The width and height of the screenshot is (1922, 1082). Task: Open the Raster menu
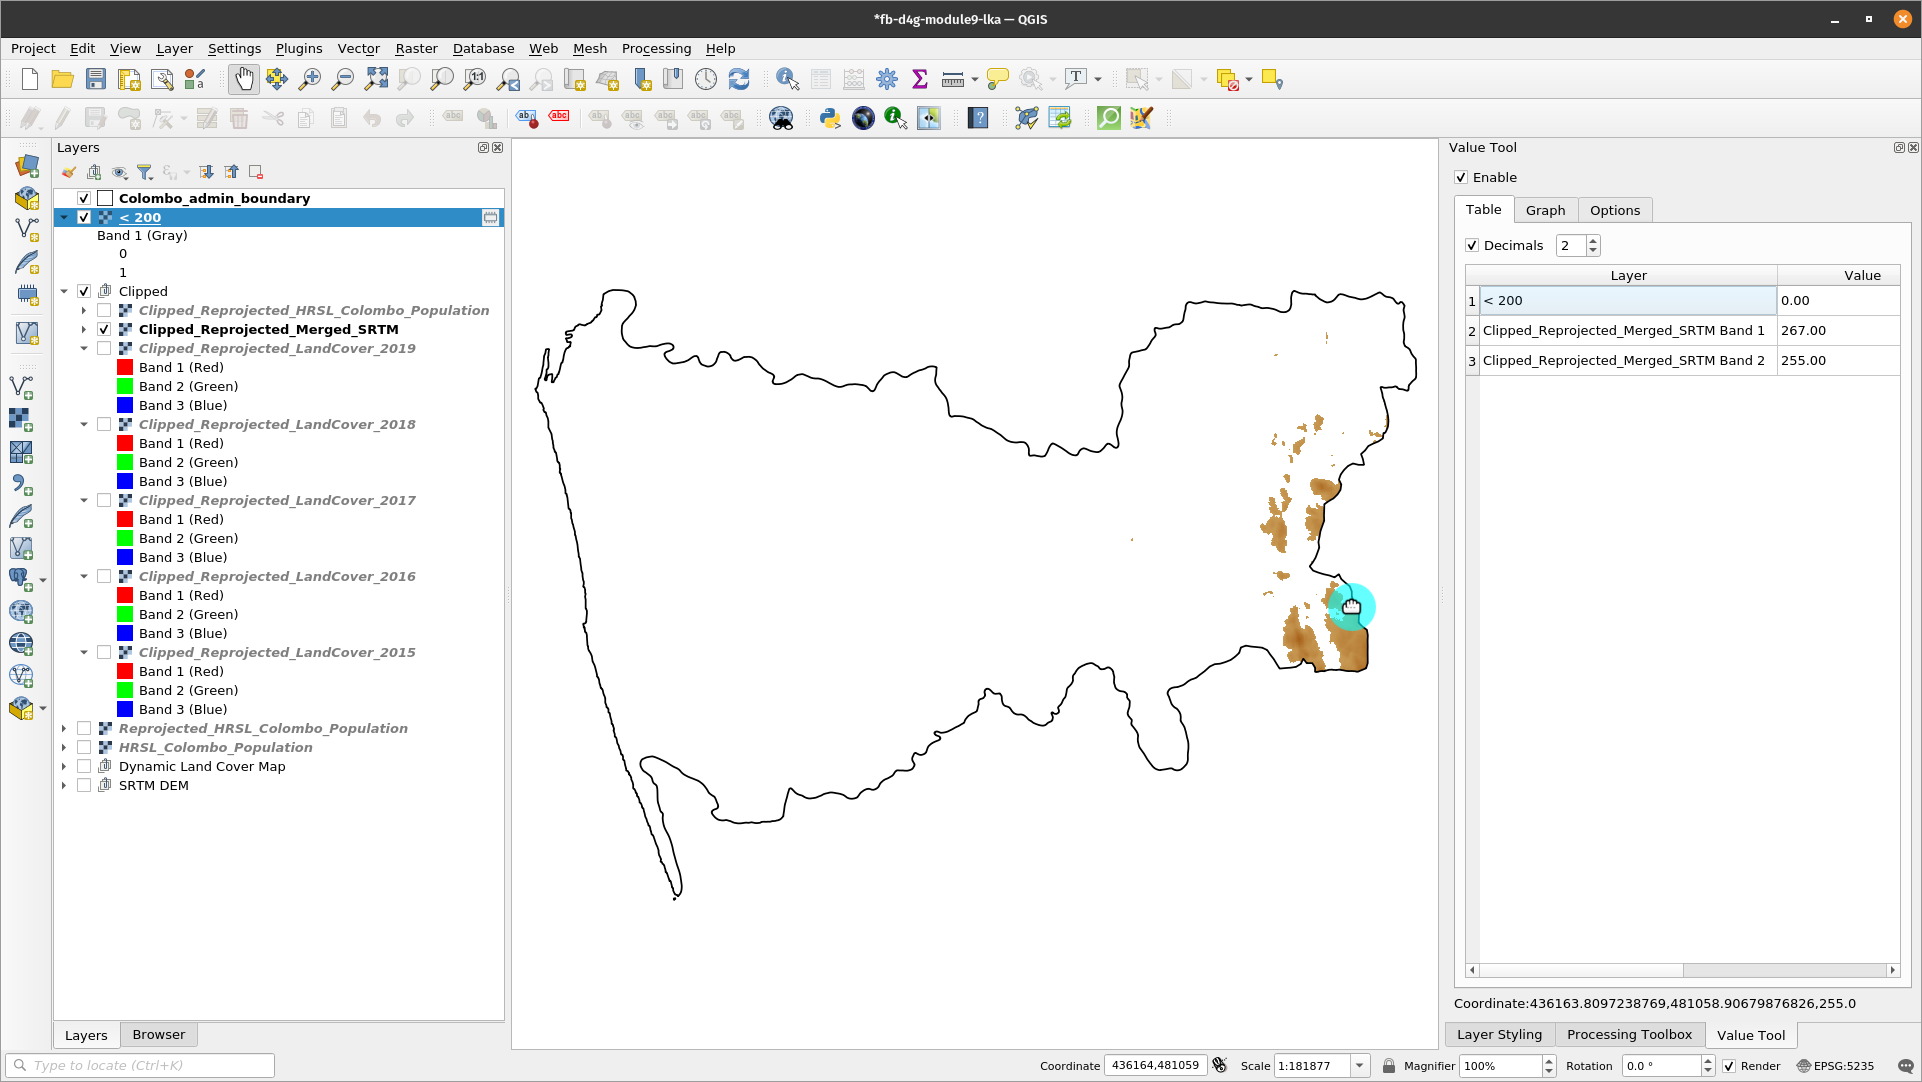click(x=416, y=49)
